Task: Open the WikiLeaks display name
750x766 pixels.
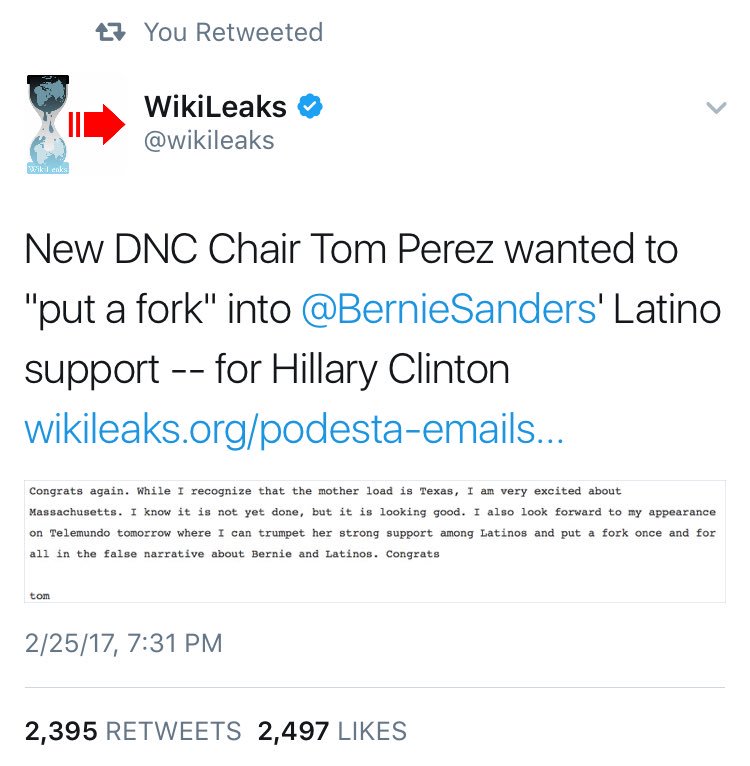Action: point(215,106)
